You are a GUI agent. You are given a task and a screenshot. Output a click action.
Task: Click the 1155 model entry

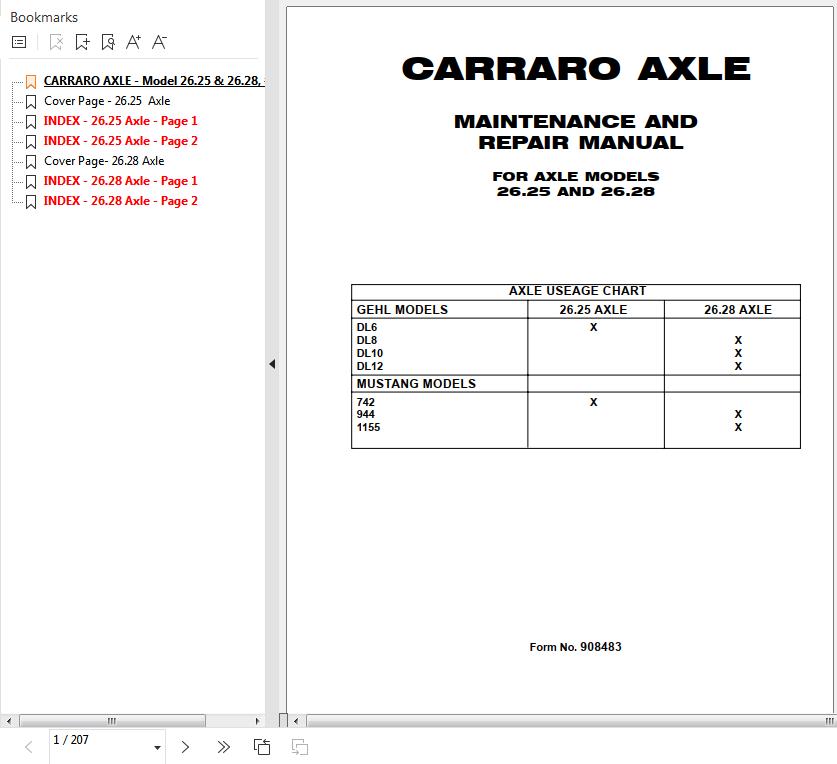click(x=368, y=427)
